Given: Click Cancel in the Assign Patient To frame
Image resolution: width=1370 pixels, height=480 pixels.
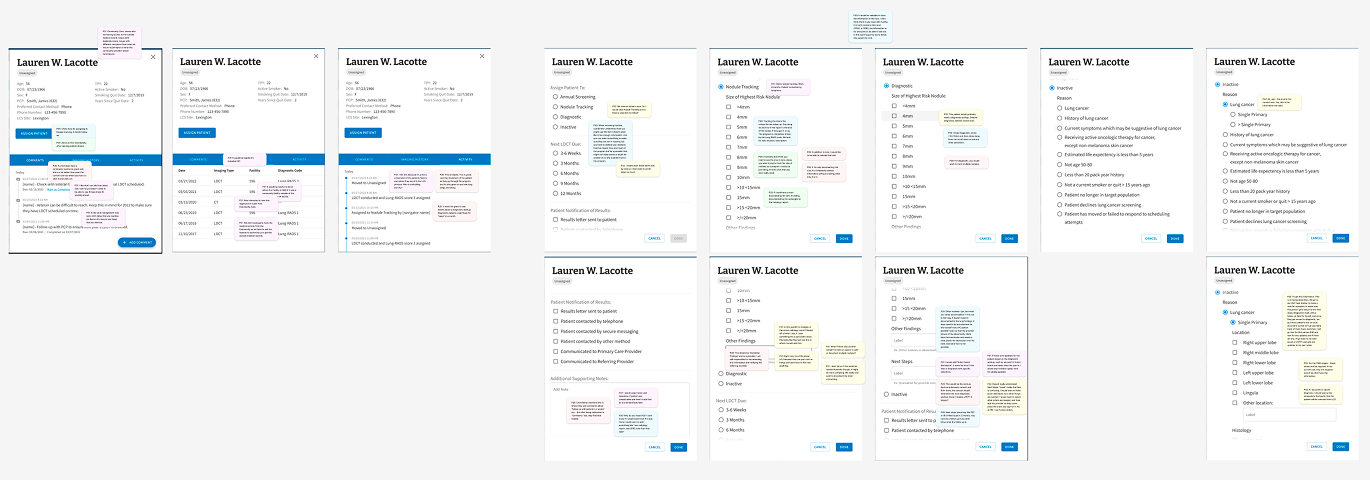Looking at the screenshot, I should click(654, 238).
